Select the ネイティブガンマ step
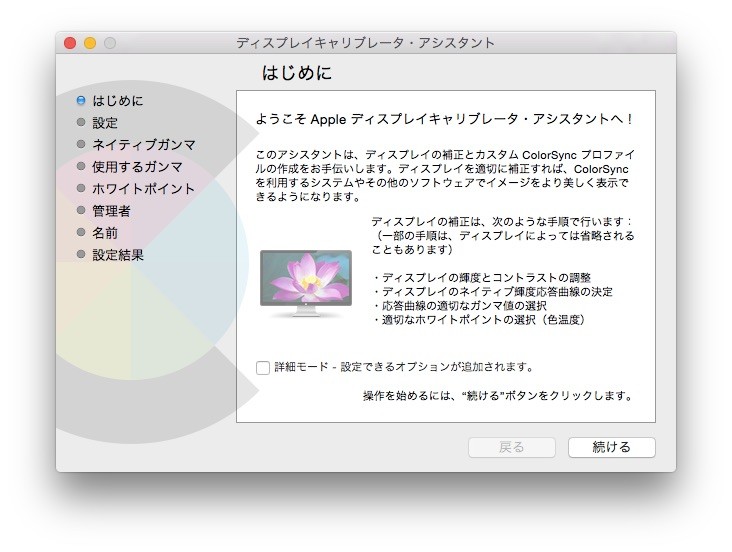 click(144, 145)
